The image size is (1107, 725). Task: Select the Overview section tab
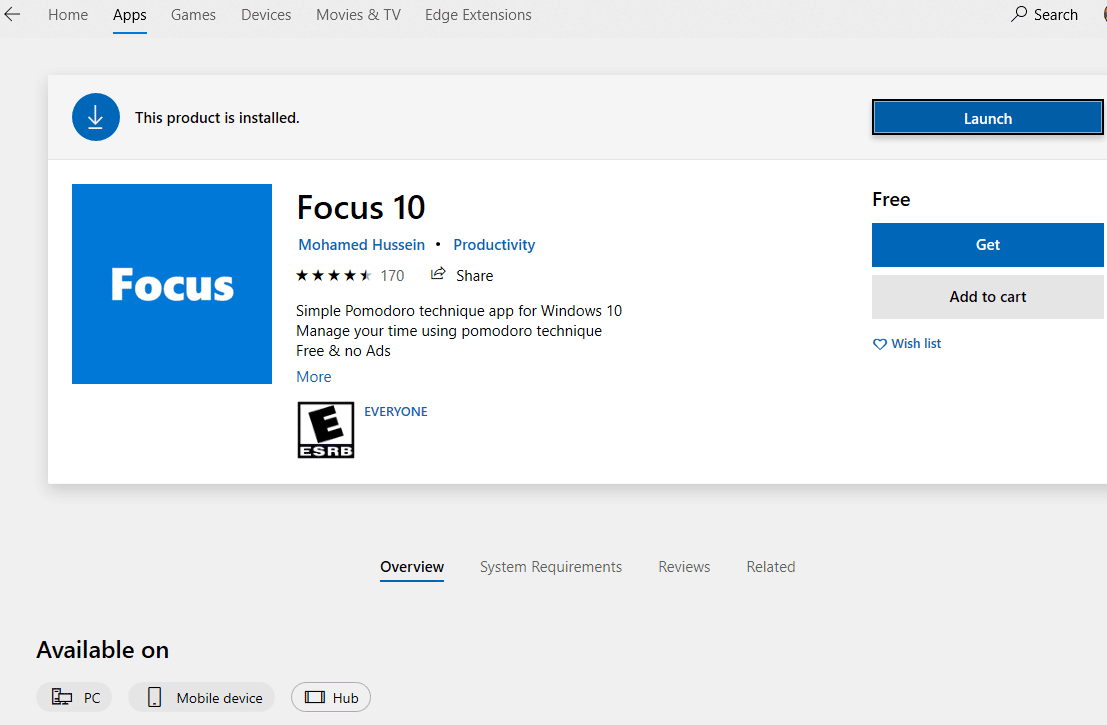click(x=412, y=567)
